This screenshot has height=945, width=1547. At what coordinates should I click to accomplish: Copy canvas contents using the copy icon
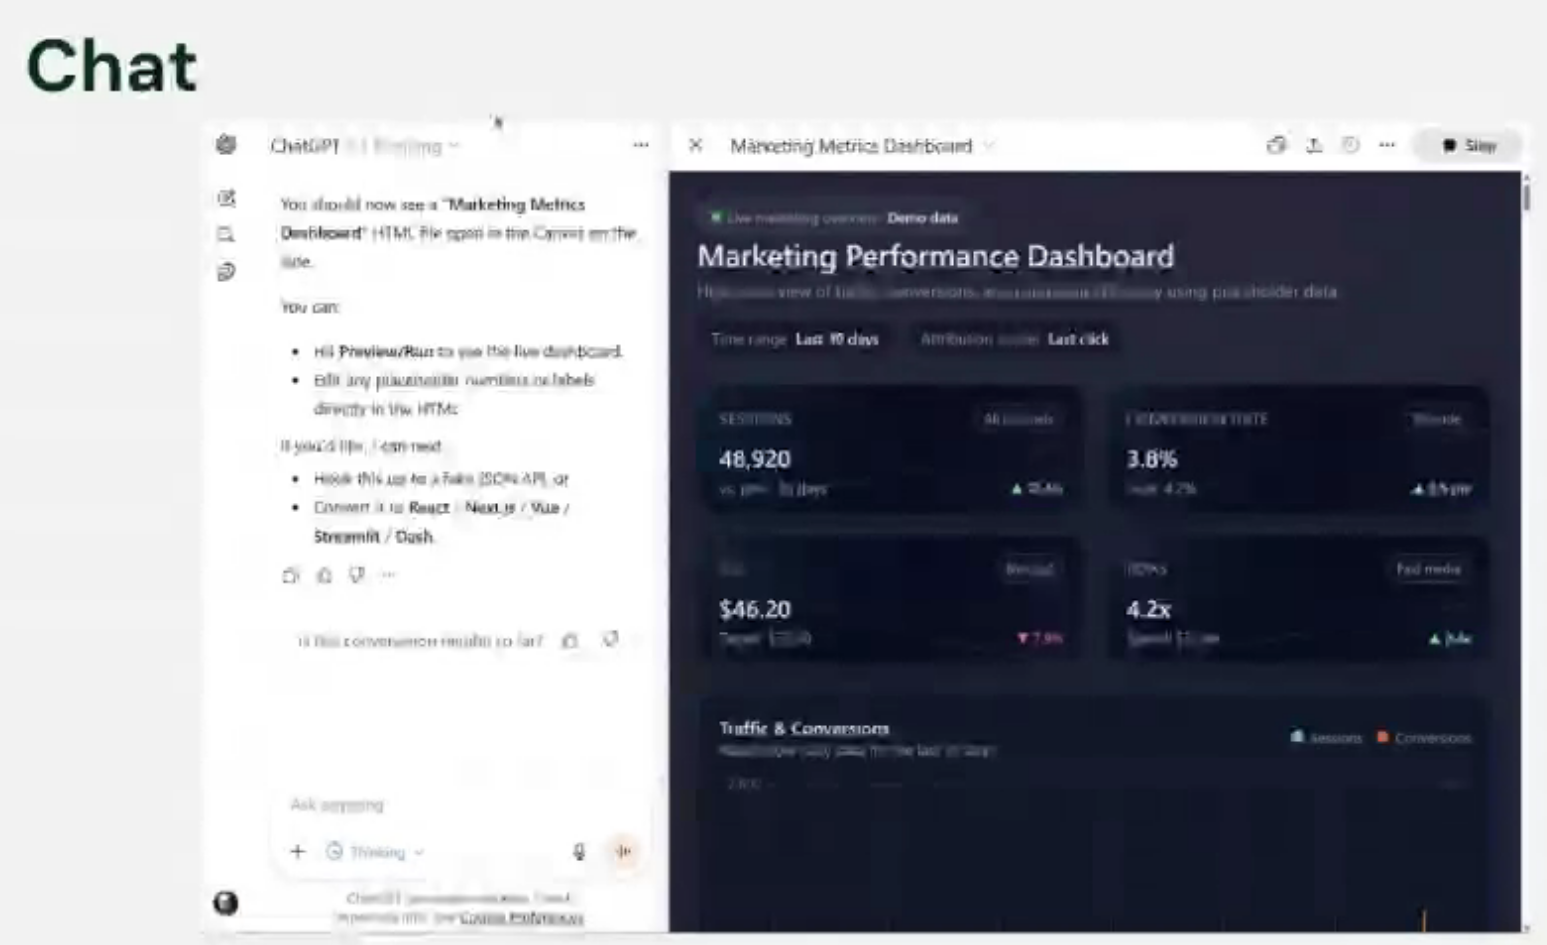(x=1276, y=146)
